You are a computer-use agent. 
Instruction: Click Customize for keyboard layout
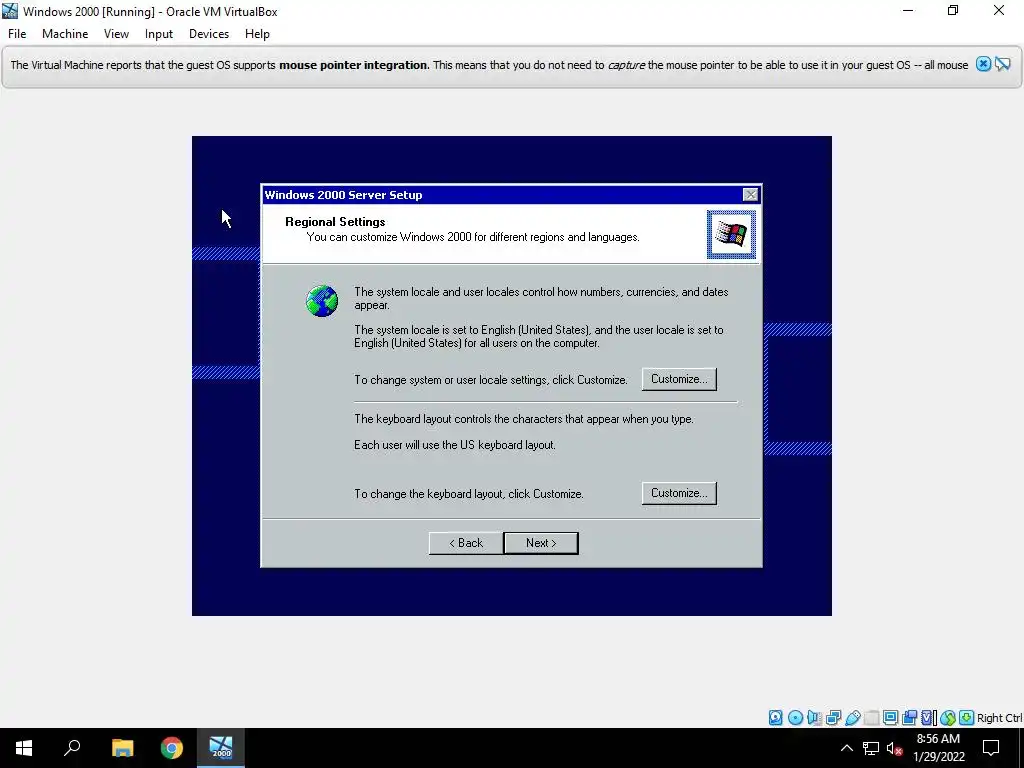point(679,493)
